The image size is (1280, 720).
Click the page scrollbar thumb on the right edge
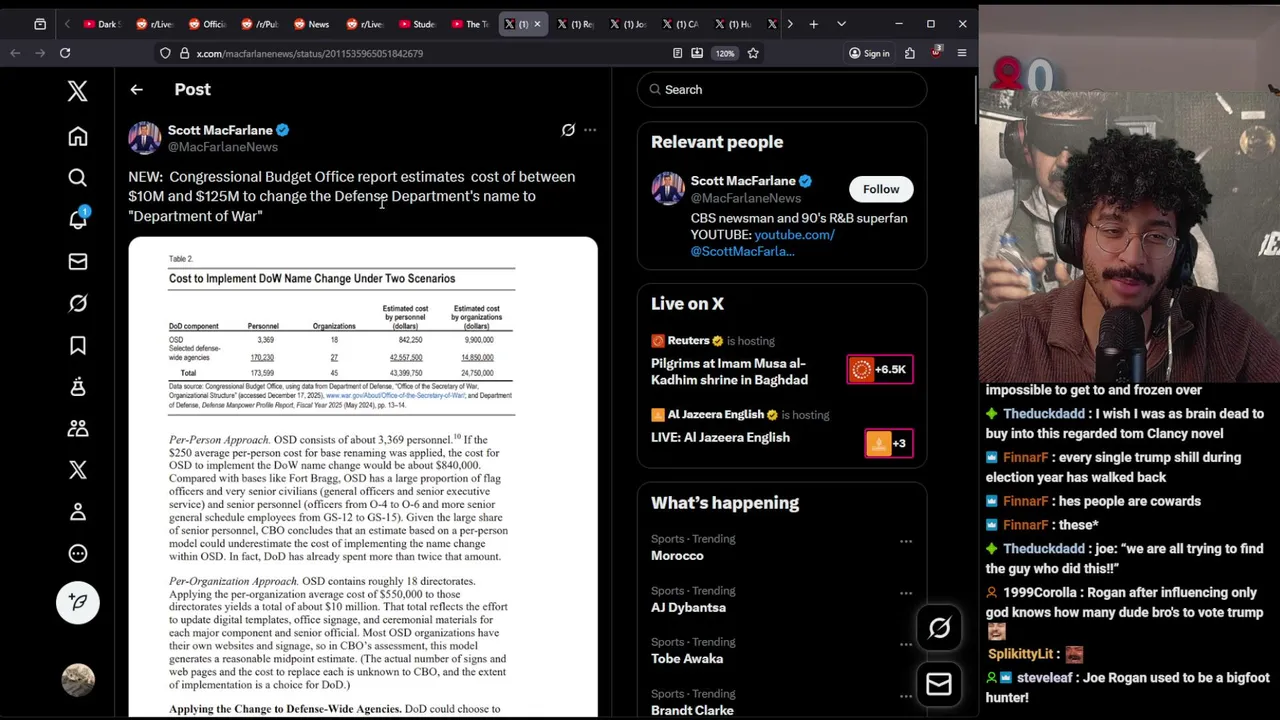click(975, 98)
